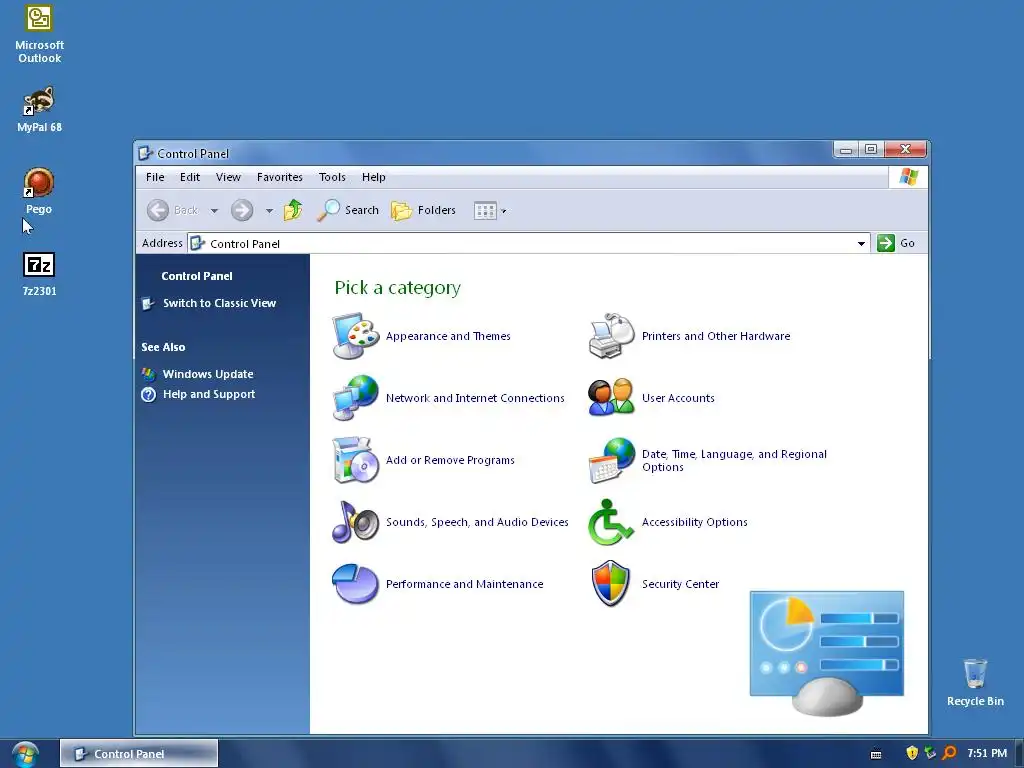The image size is (1024, 768).
Task: Click the security shield tray icon
Action: coord(912,753)
